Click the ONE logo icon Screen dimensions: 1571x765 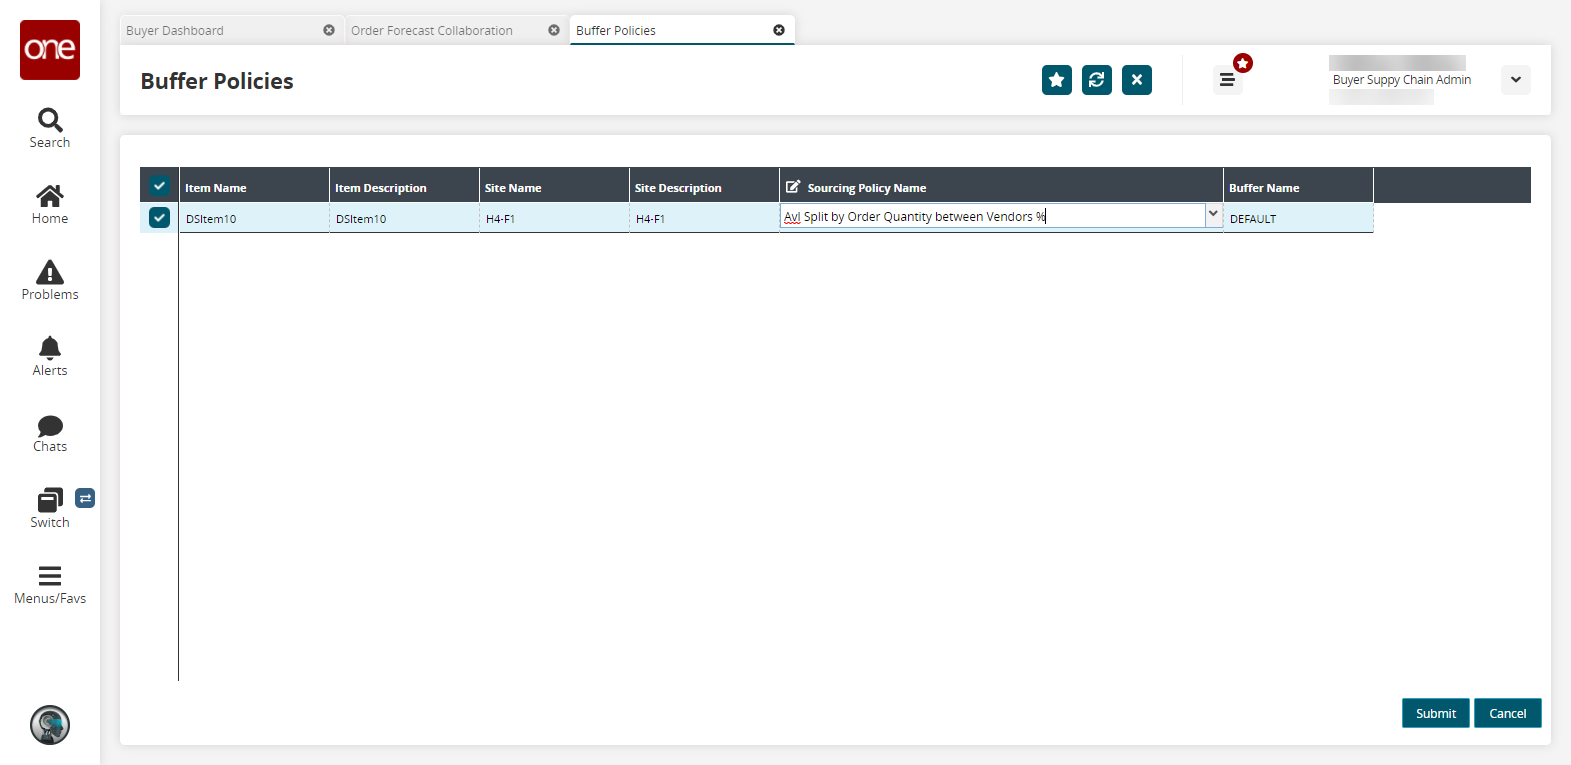50,50
